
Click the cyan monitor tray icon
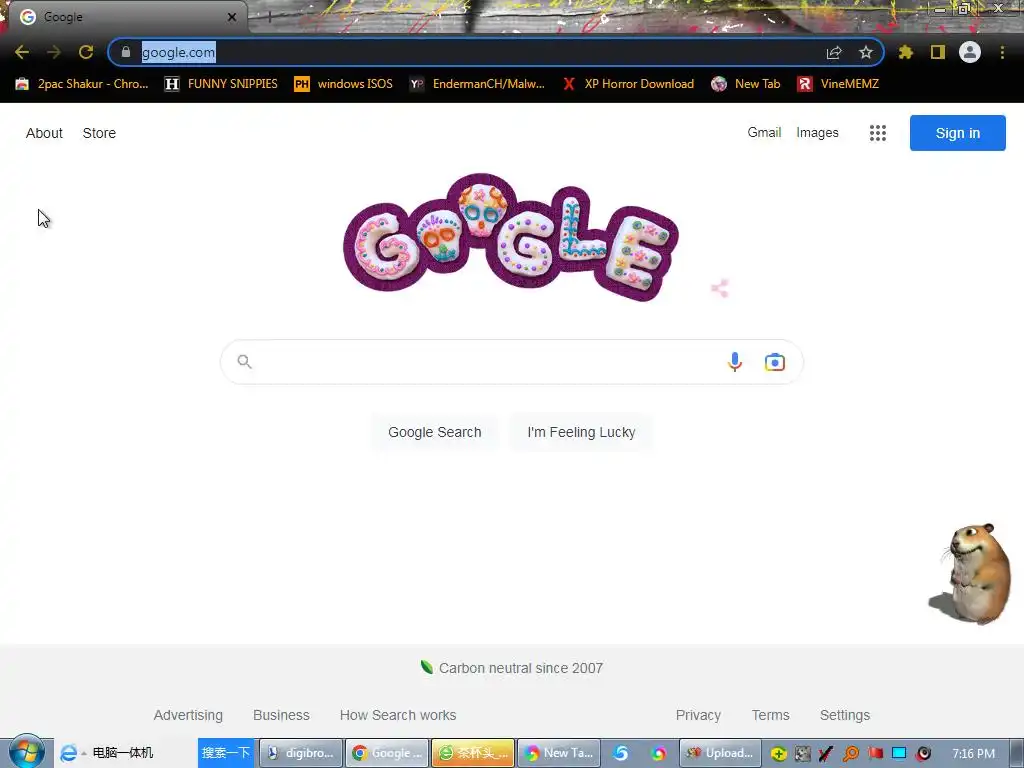[x=899, y=753]
